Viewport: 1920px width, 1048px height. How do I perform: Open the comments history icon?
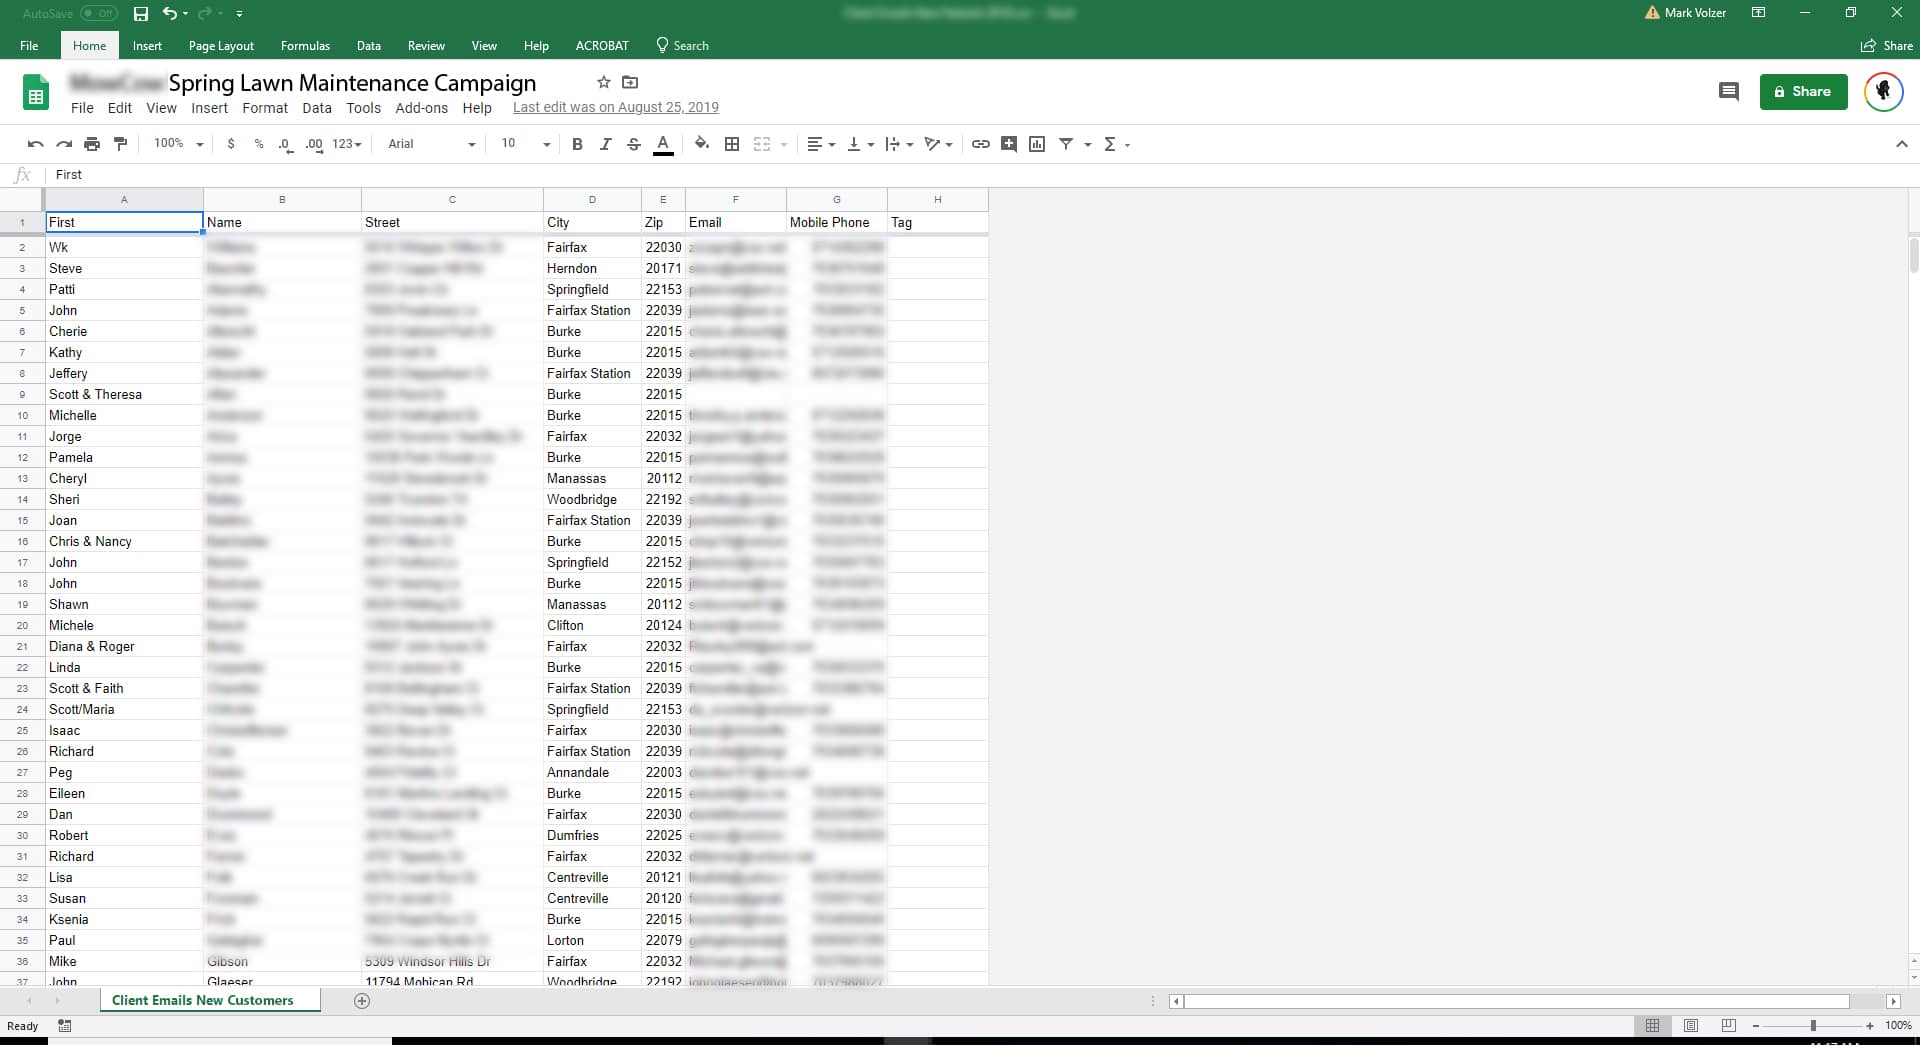point(1728,92)
